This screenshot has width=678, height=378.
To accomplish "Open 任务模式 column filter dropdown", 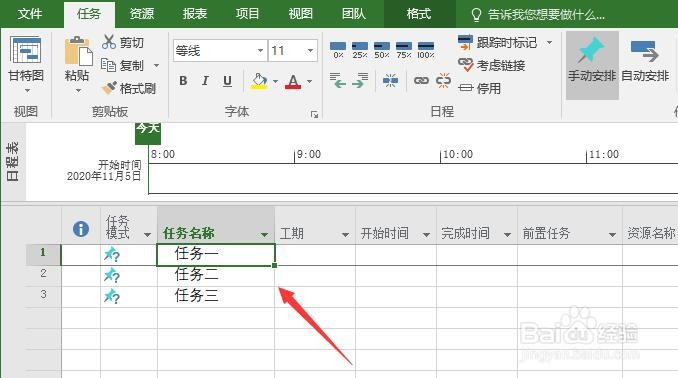I will point(147,235).
